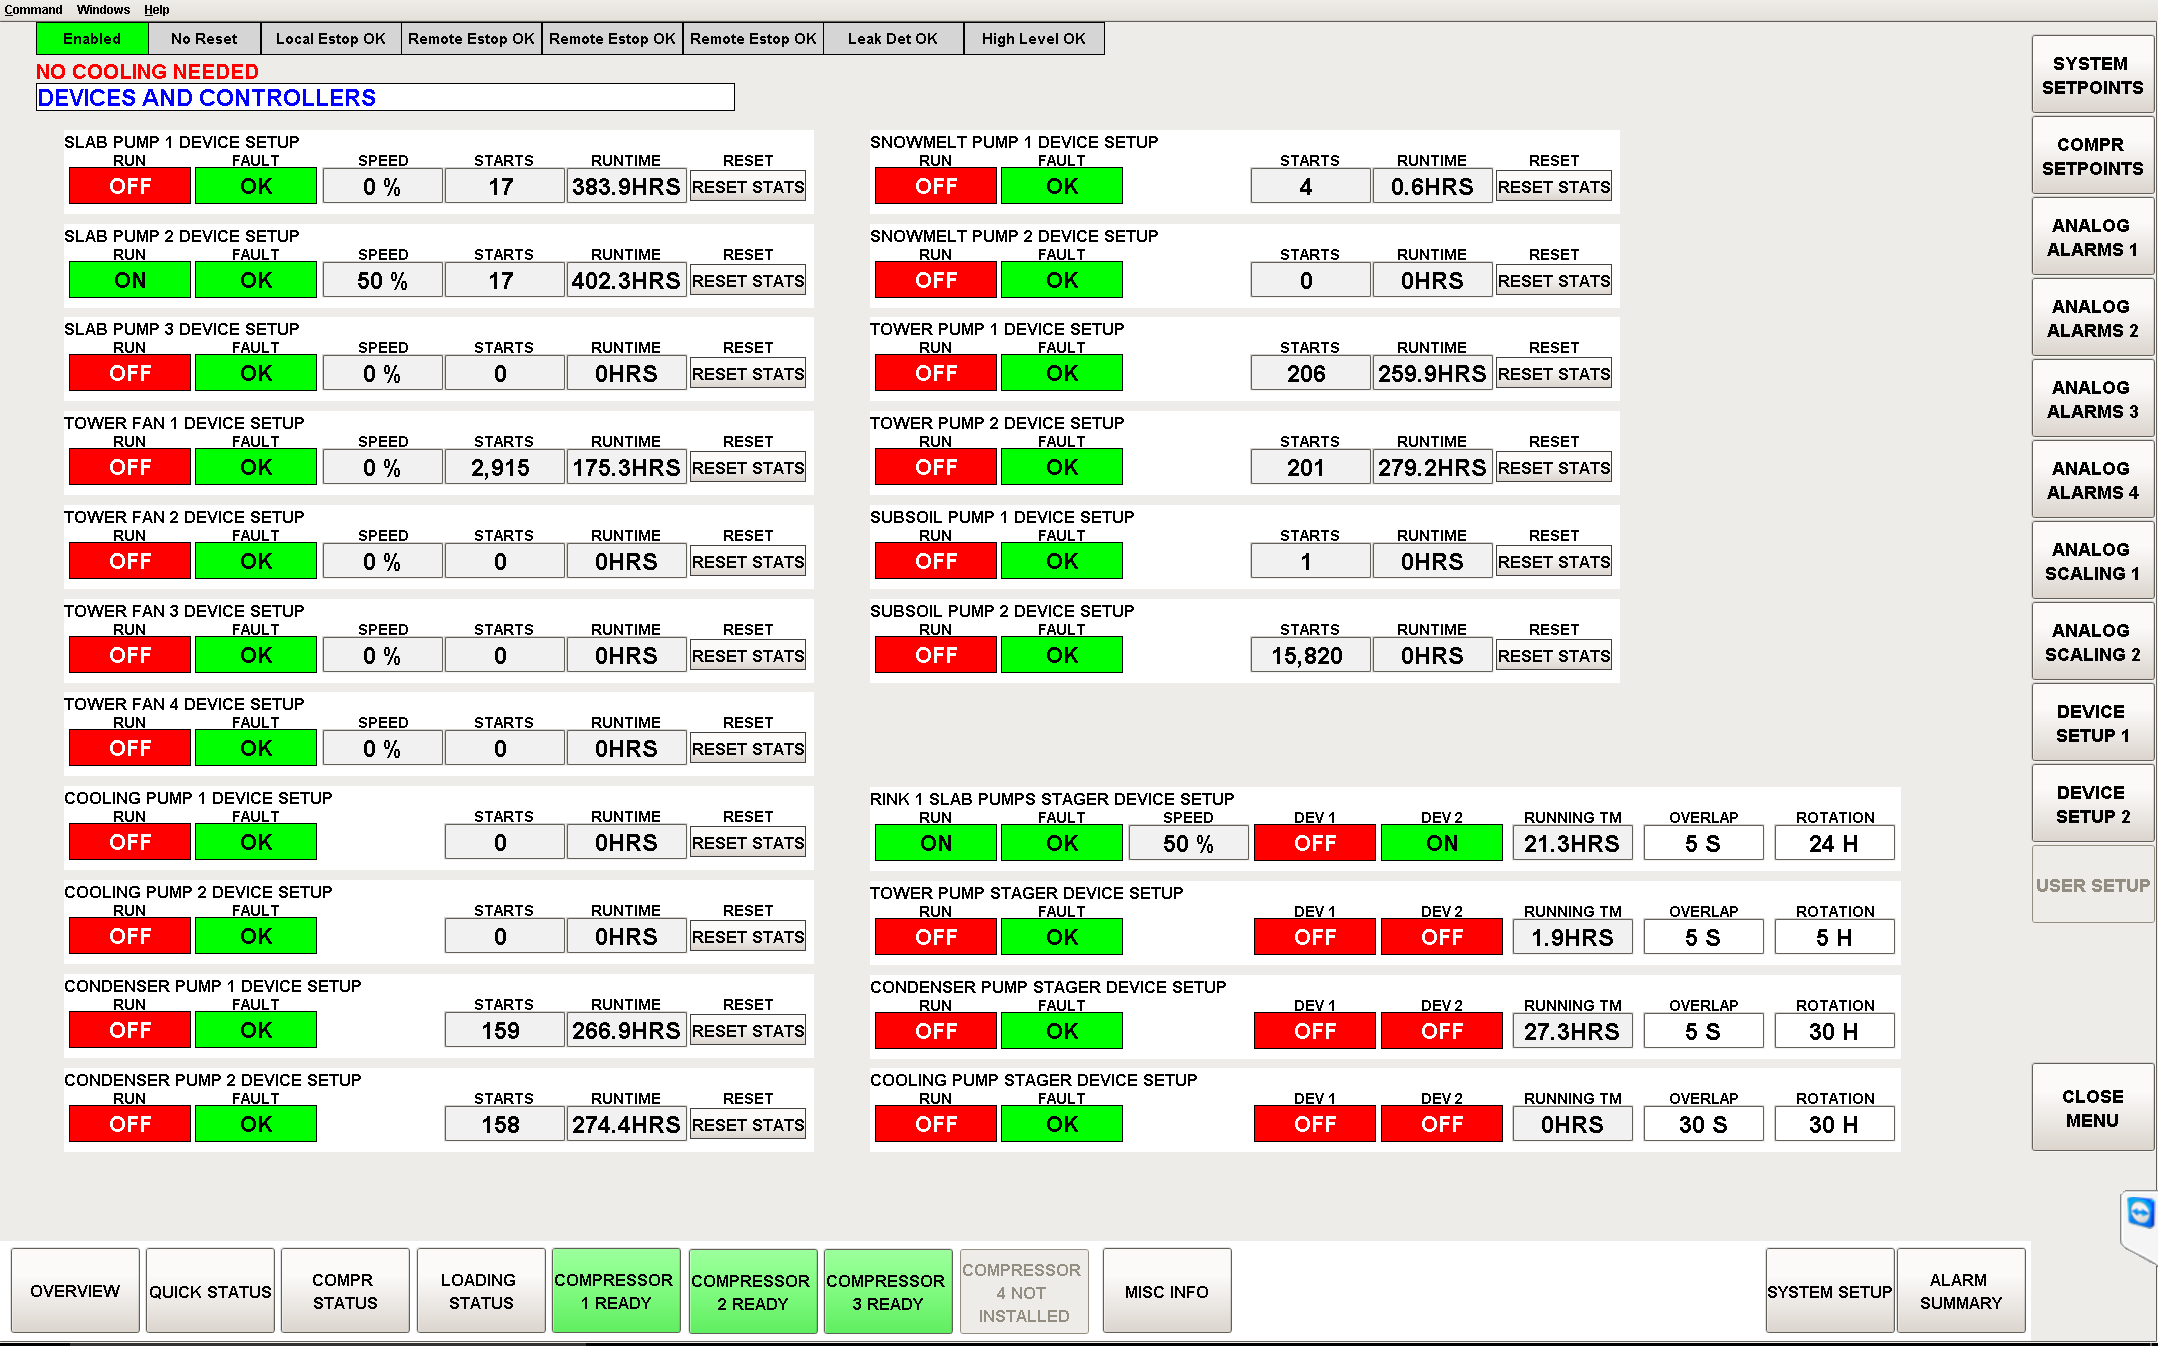Click CLOSE MENU
Screen dimensions: 2158x1346
pos(2092,1107)
